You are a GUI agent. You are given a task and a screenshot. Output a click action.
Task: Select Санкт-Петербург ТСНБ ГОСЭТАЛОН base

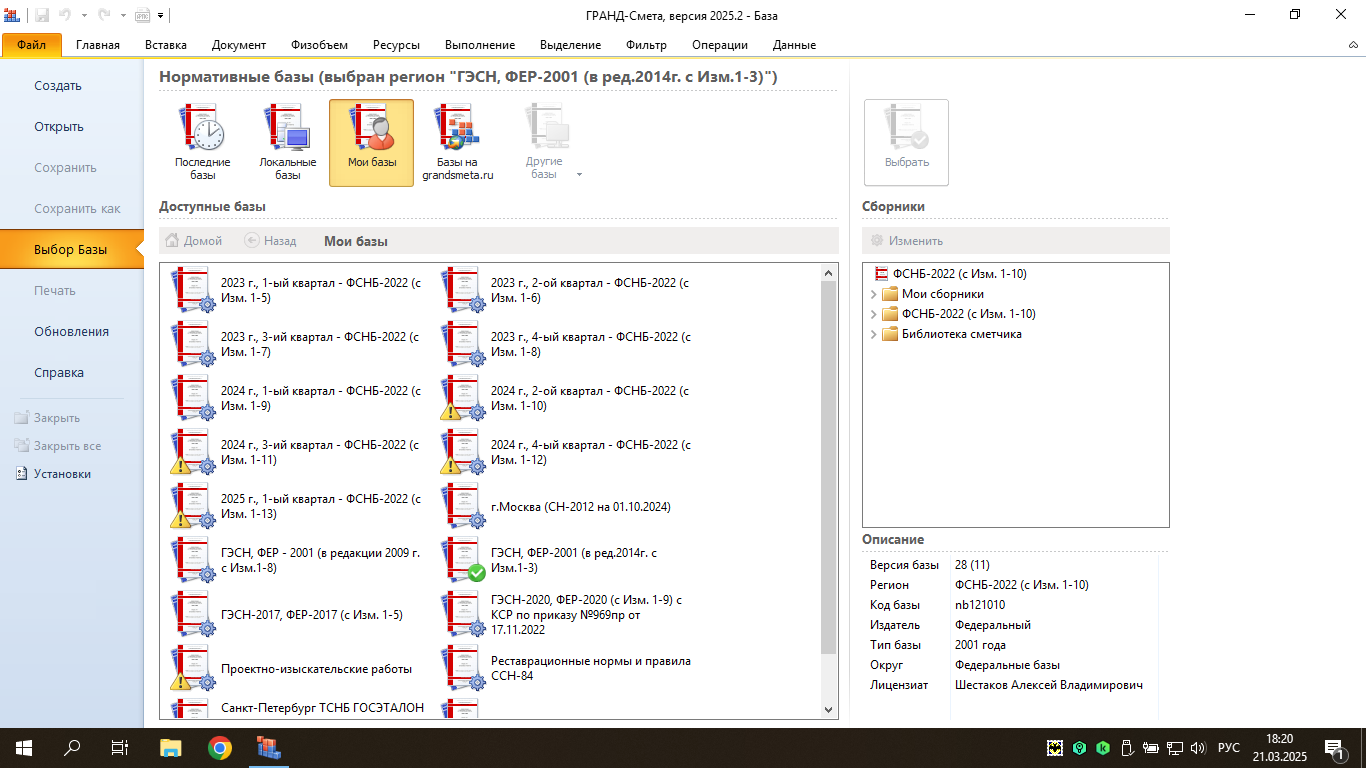[x=297, y=708]
